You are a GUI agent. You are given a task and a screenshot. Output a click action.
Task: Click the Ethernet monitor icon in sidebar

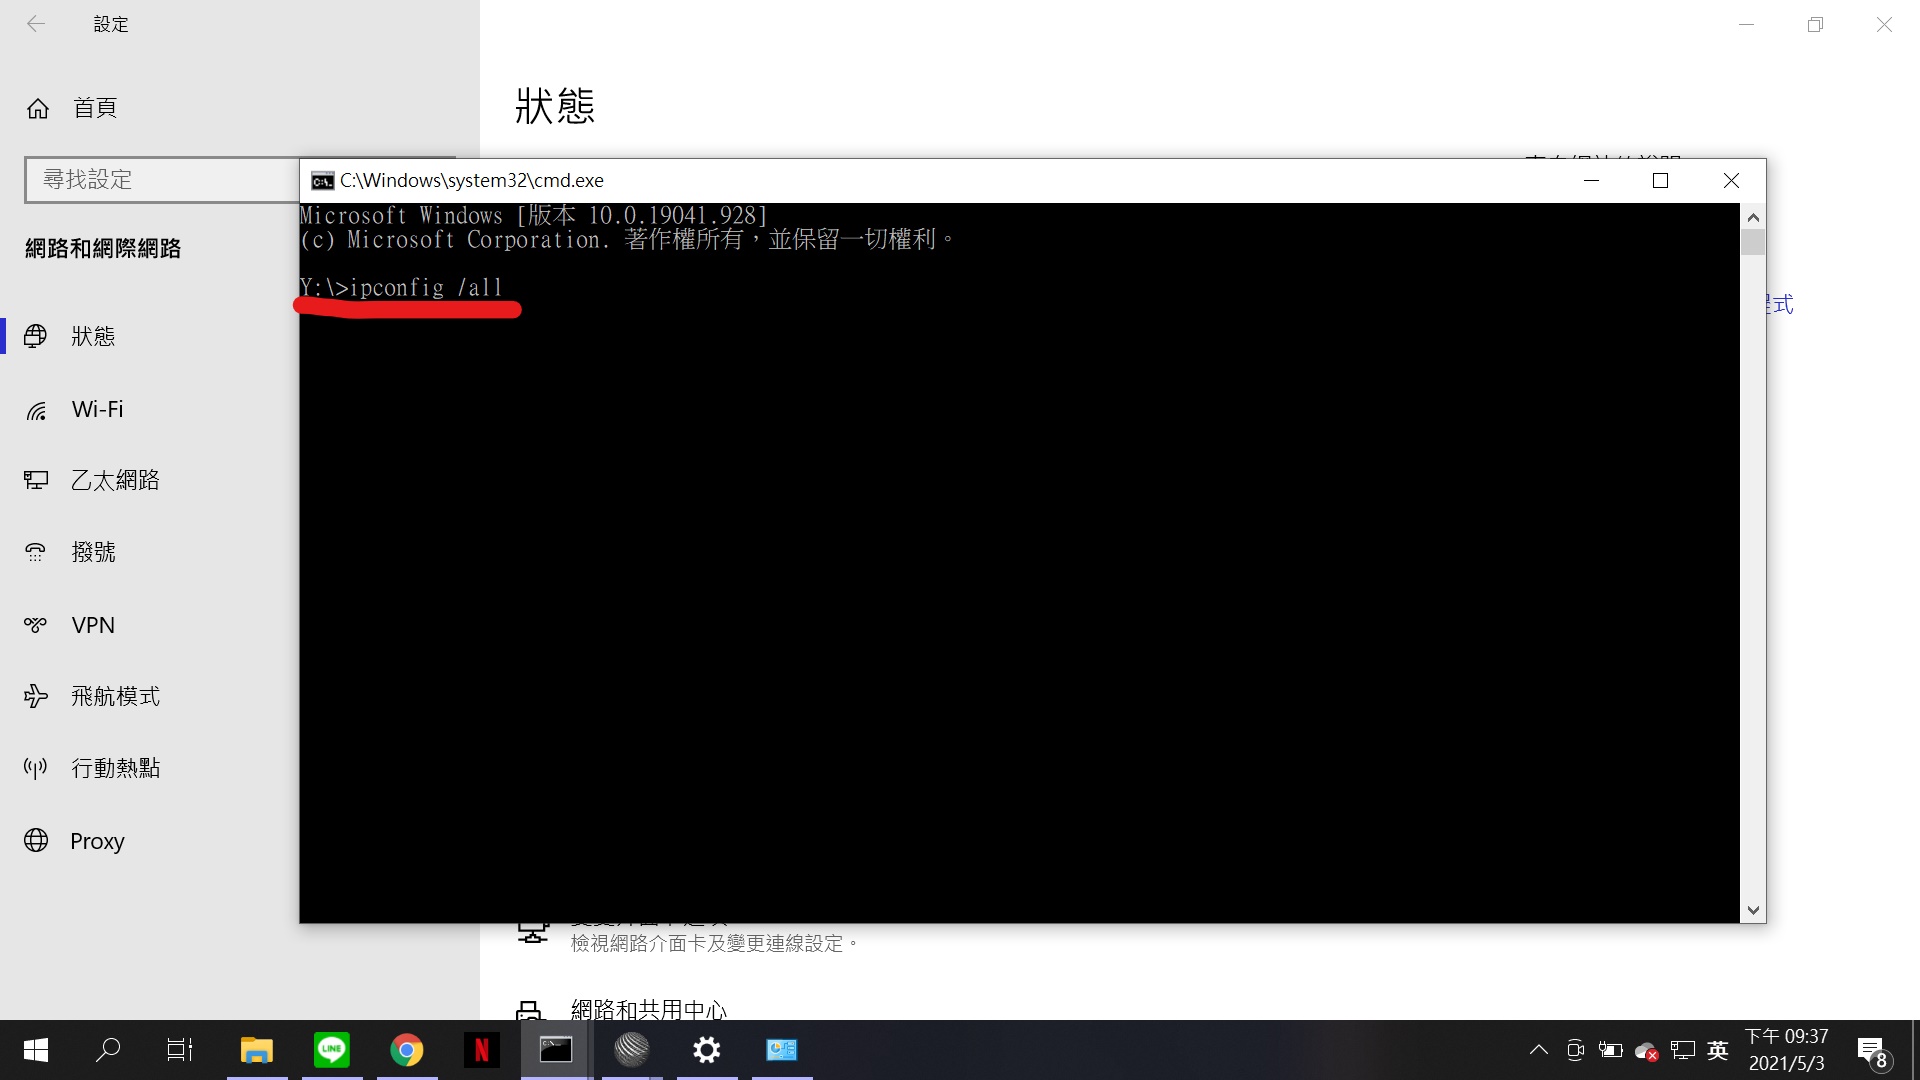pyautogui.click(x=36, y=480)
